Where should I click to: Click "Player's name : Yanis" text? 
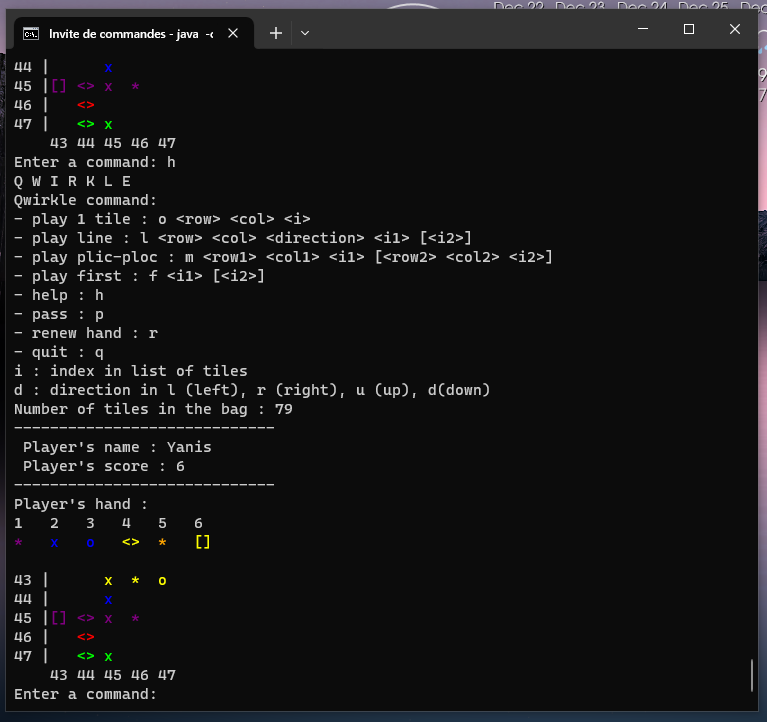click(117, 447)
